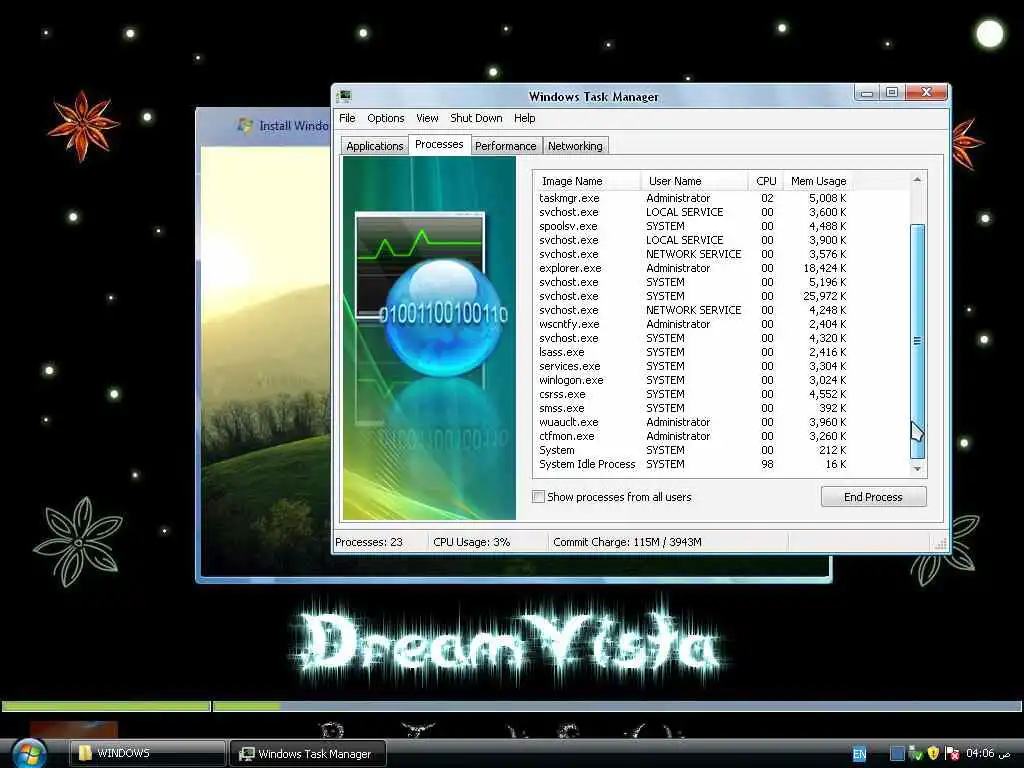The image size is (1024, 768).
Task: Select the Processes tab
Action: [x=439, y=144]
